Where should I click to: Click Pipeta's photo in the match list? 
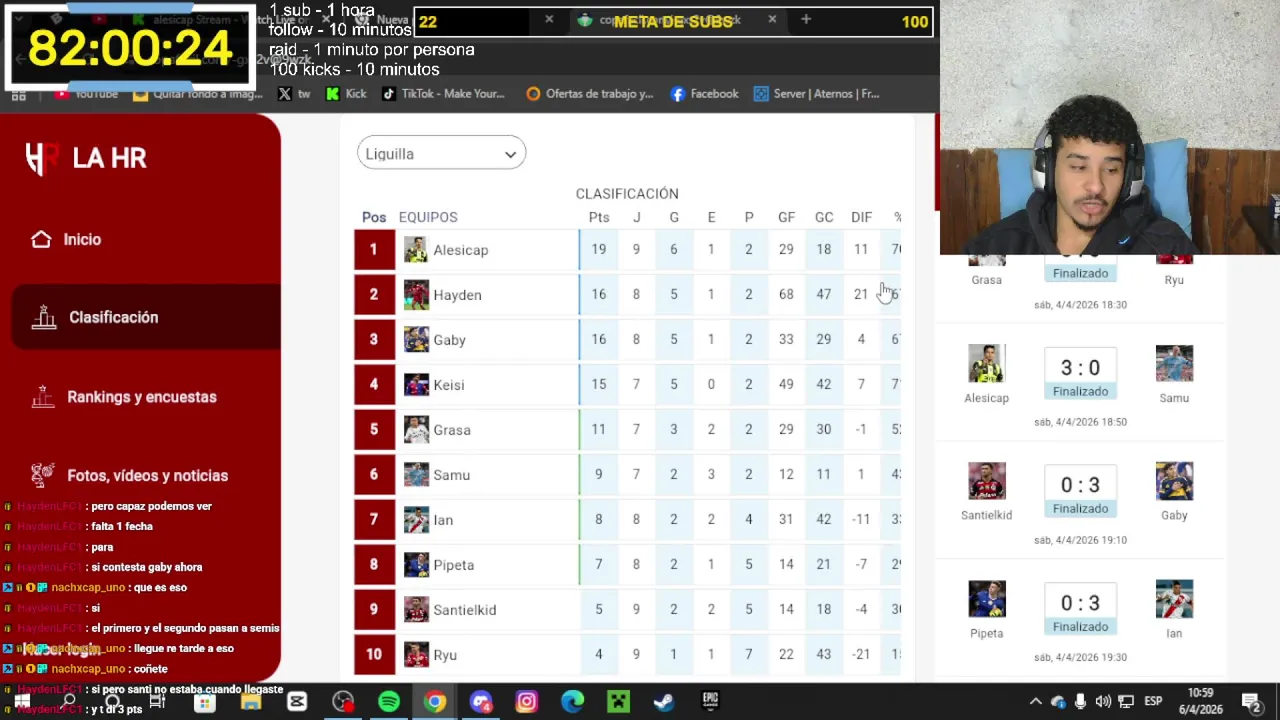pyautogui.click(x=986, y=599)
